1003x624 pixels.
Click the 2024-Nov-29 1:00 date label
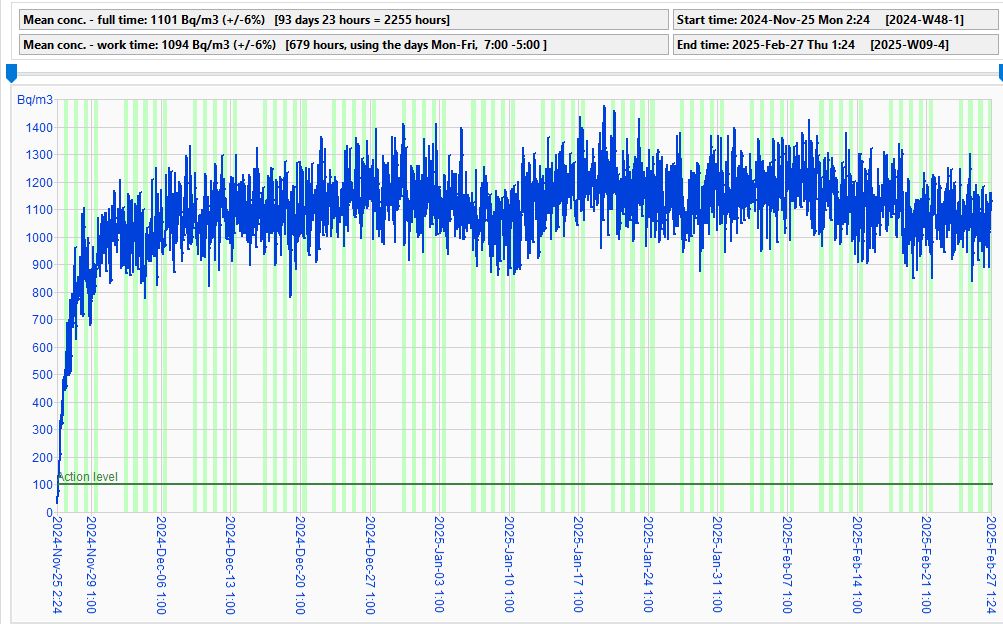tap(91, 565)
